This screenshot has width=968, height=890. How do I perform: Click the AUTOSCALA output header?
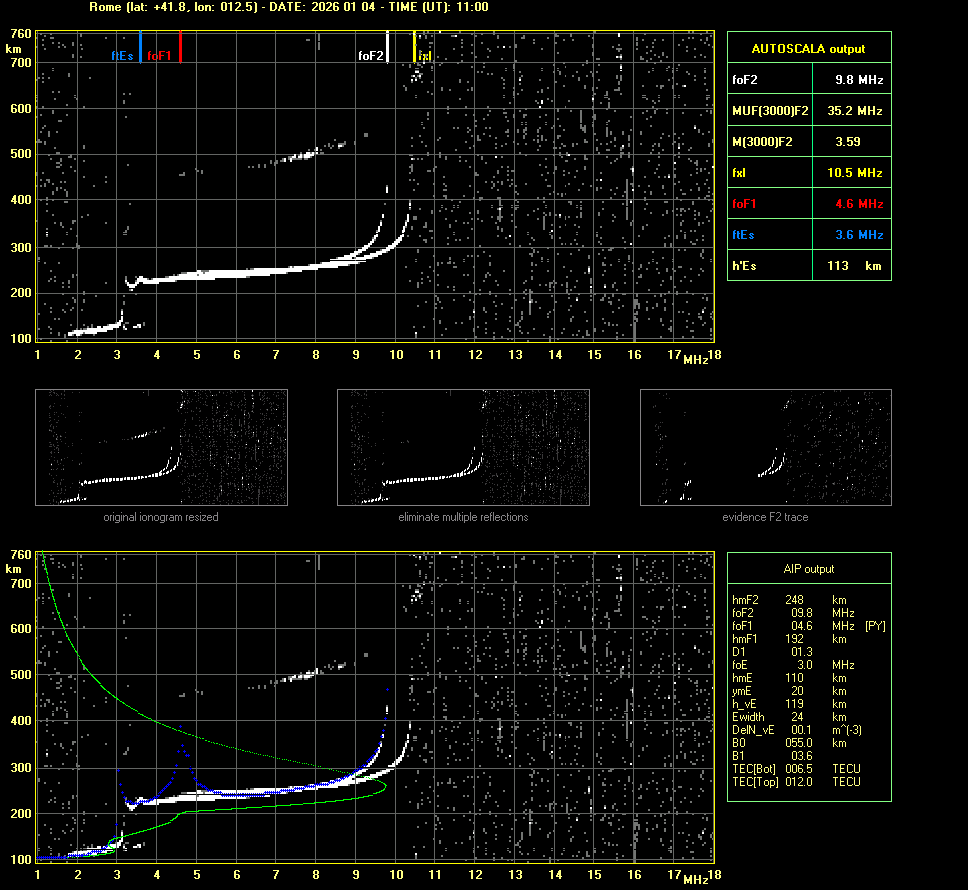pyautogui.click(x=808, y=48)
